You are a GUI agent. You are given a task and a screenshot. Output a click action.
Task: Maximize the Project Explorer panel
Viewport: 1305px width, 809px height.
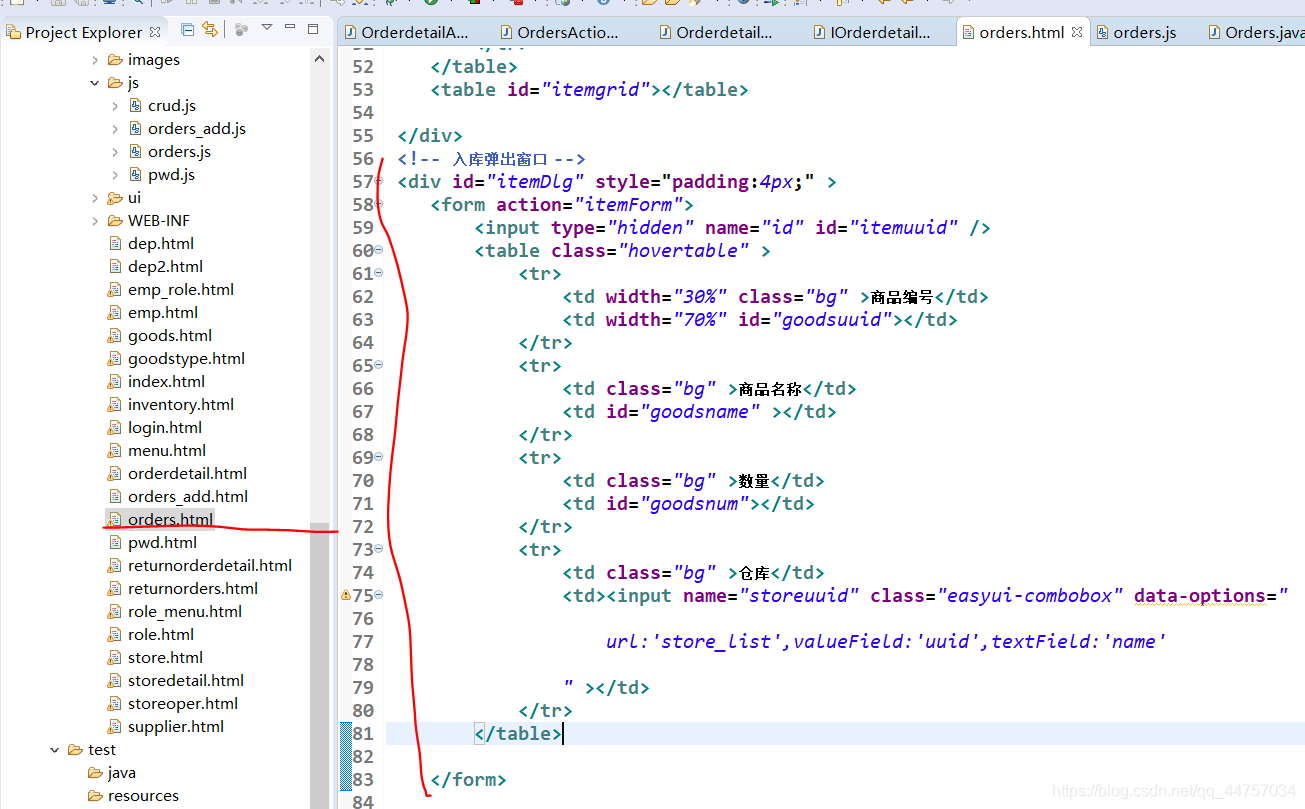coord(313,29)
